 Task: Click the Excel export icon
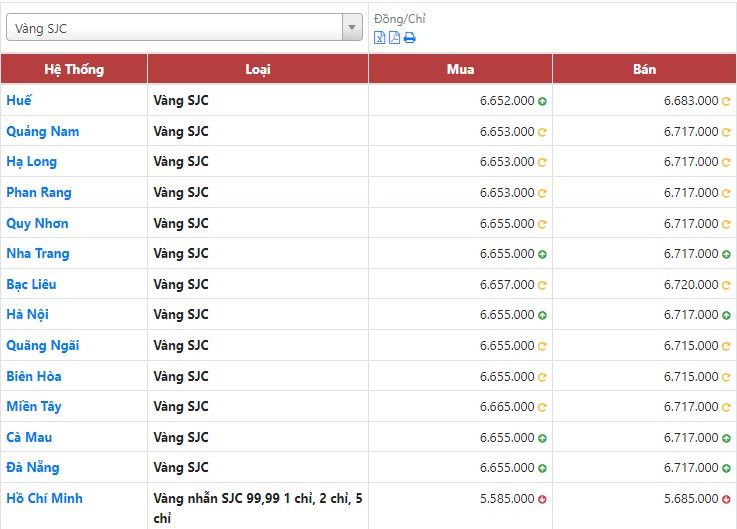pyautogui.click(x=380, y=38)
